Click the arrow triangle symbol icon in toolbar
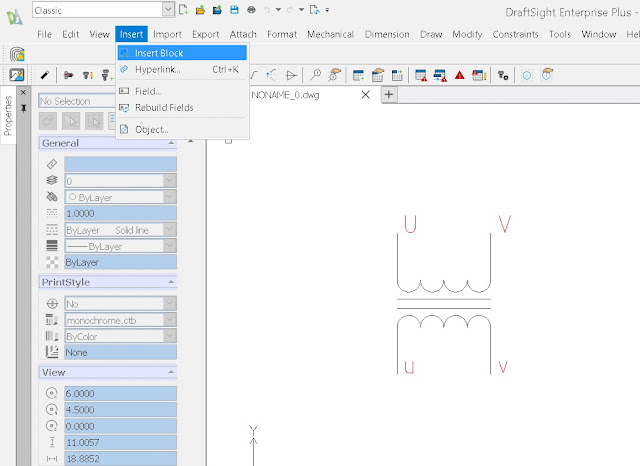 (291, 75)
